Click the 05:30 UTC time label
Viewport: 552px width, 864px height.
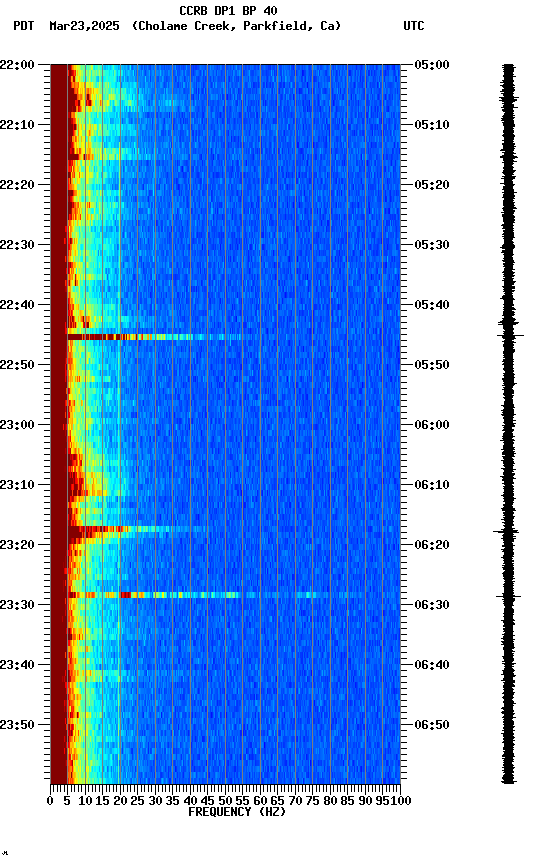(432, 245)
